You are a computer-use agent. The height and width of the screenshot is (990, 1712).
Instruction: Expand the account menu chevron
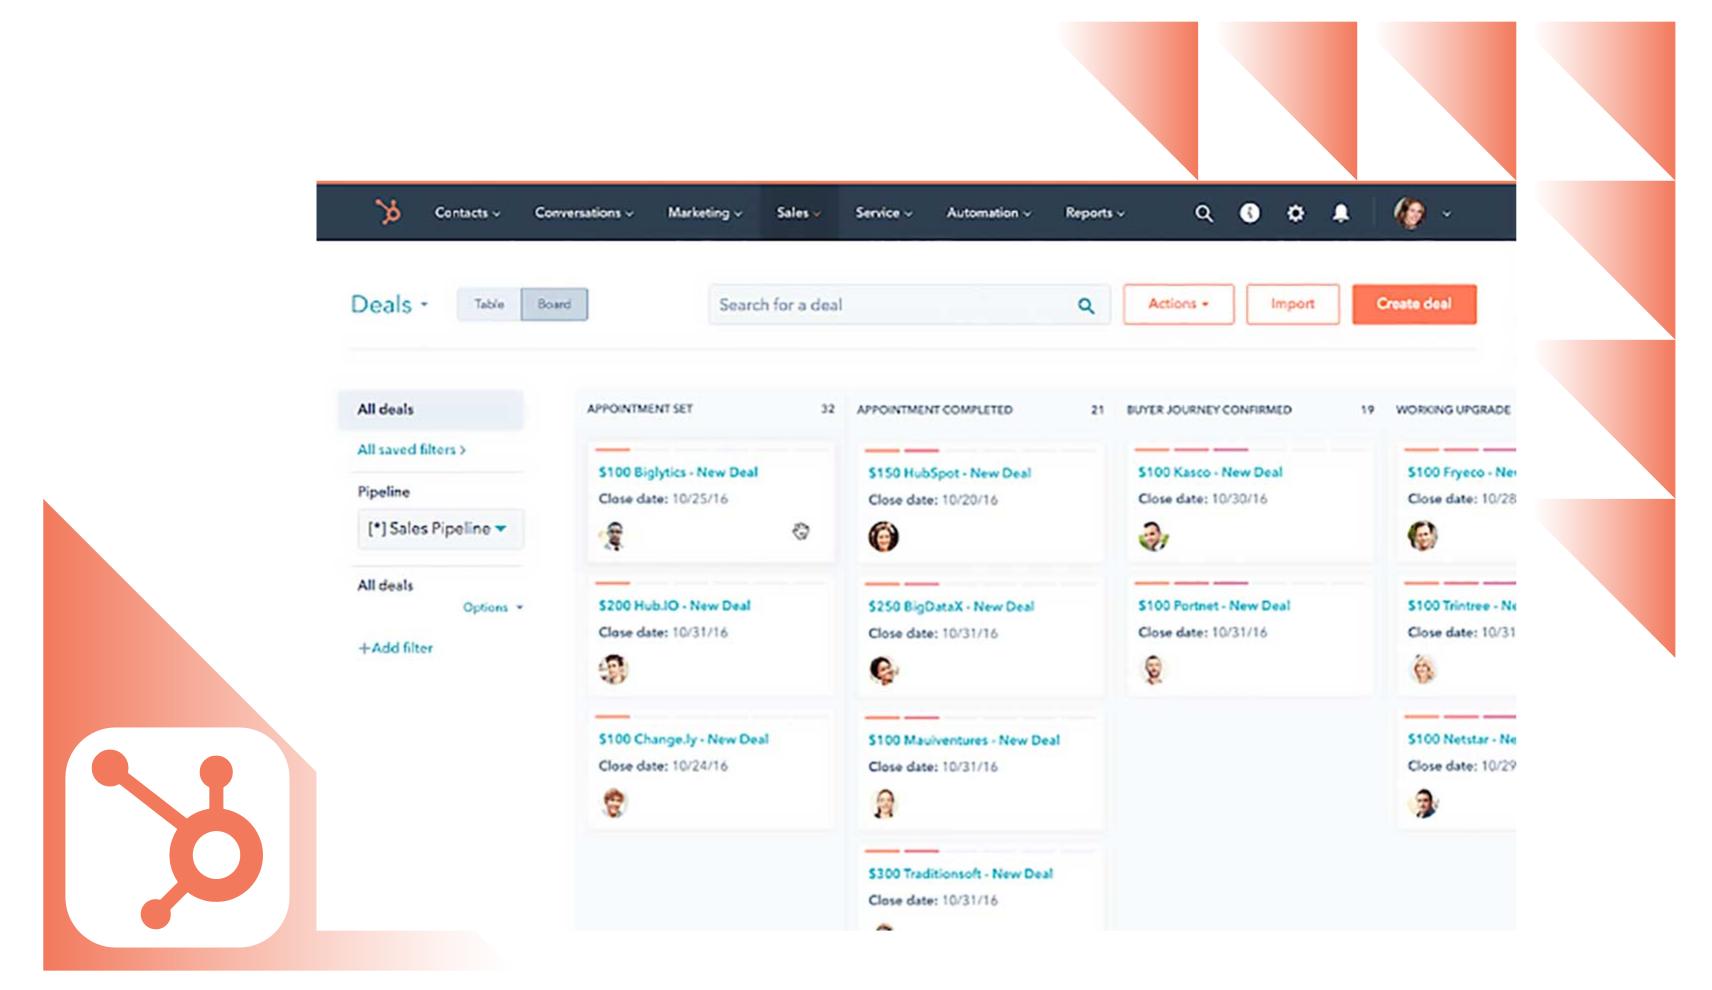1446,214
